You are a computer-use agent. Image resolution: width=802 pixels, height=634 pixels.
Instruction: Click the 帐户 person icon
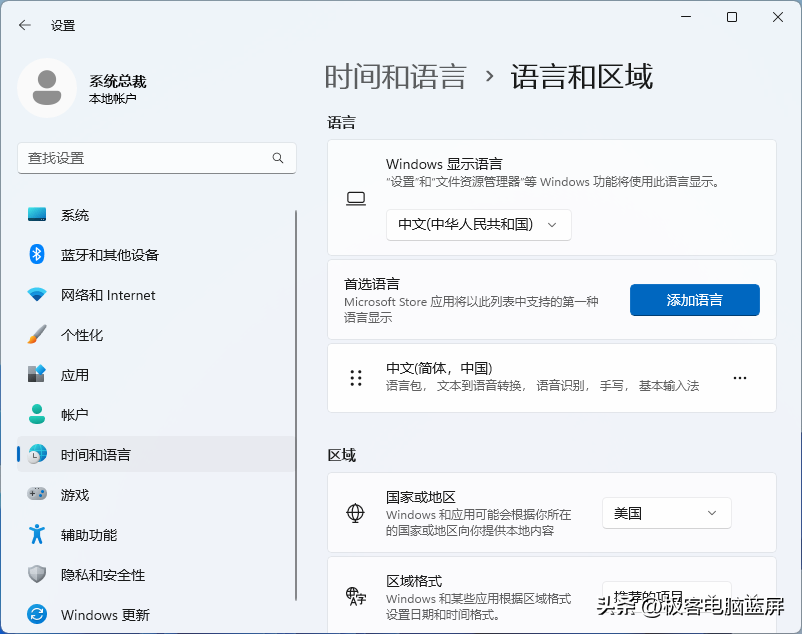37,414
